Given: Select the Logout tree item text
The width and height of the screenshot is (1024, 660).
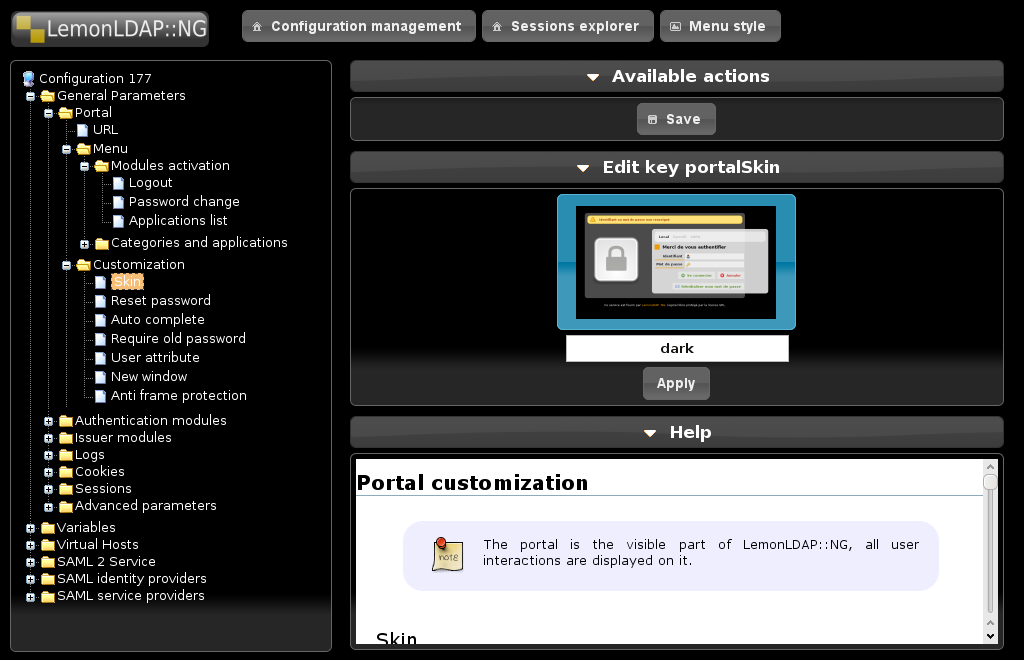Looking at the screenshot, I should click(150, 183).
